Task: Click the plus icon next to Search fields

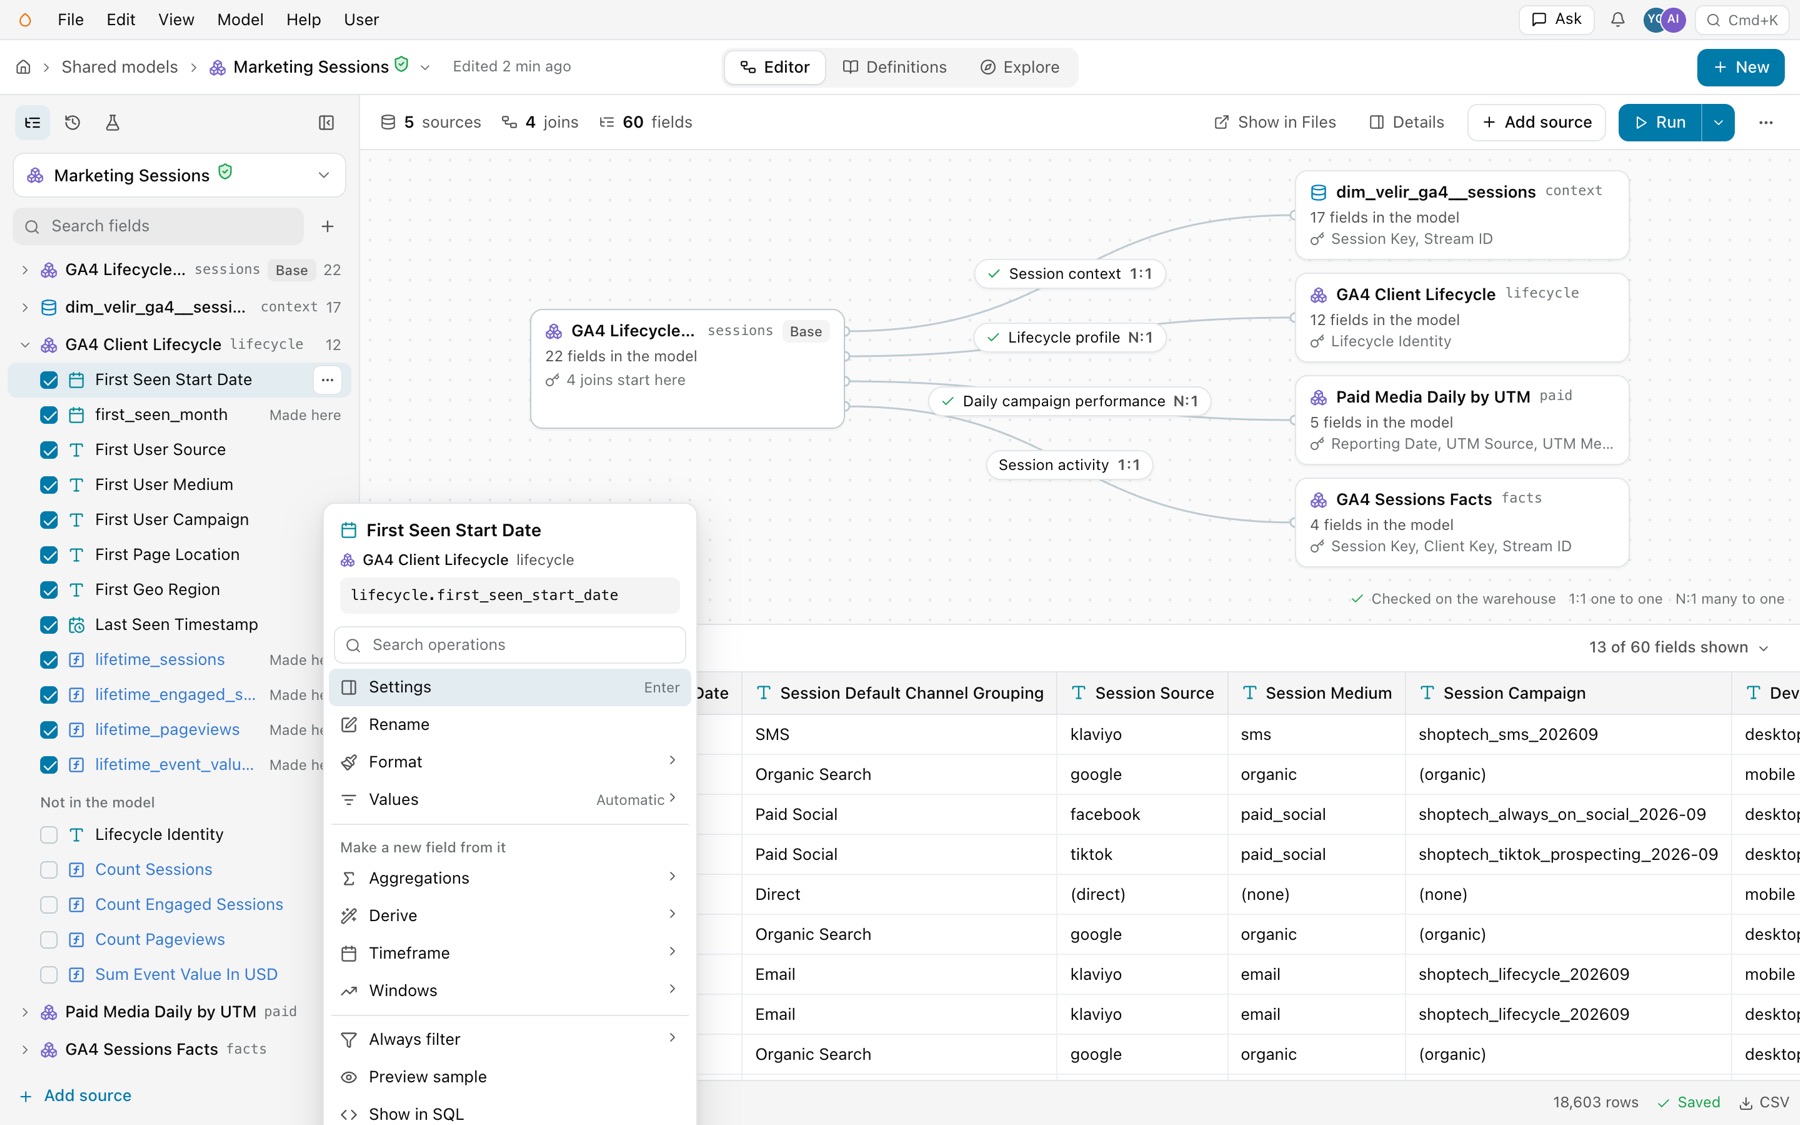Action: tap(327, 226)
